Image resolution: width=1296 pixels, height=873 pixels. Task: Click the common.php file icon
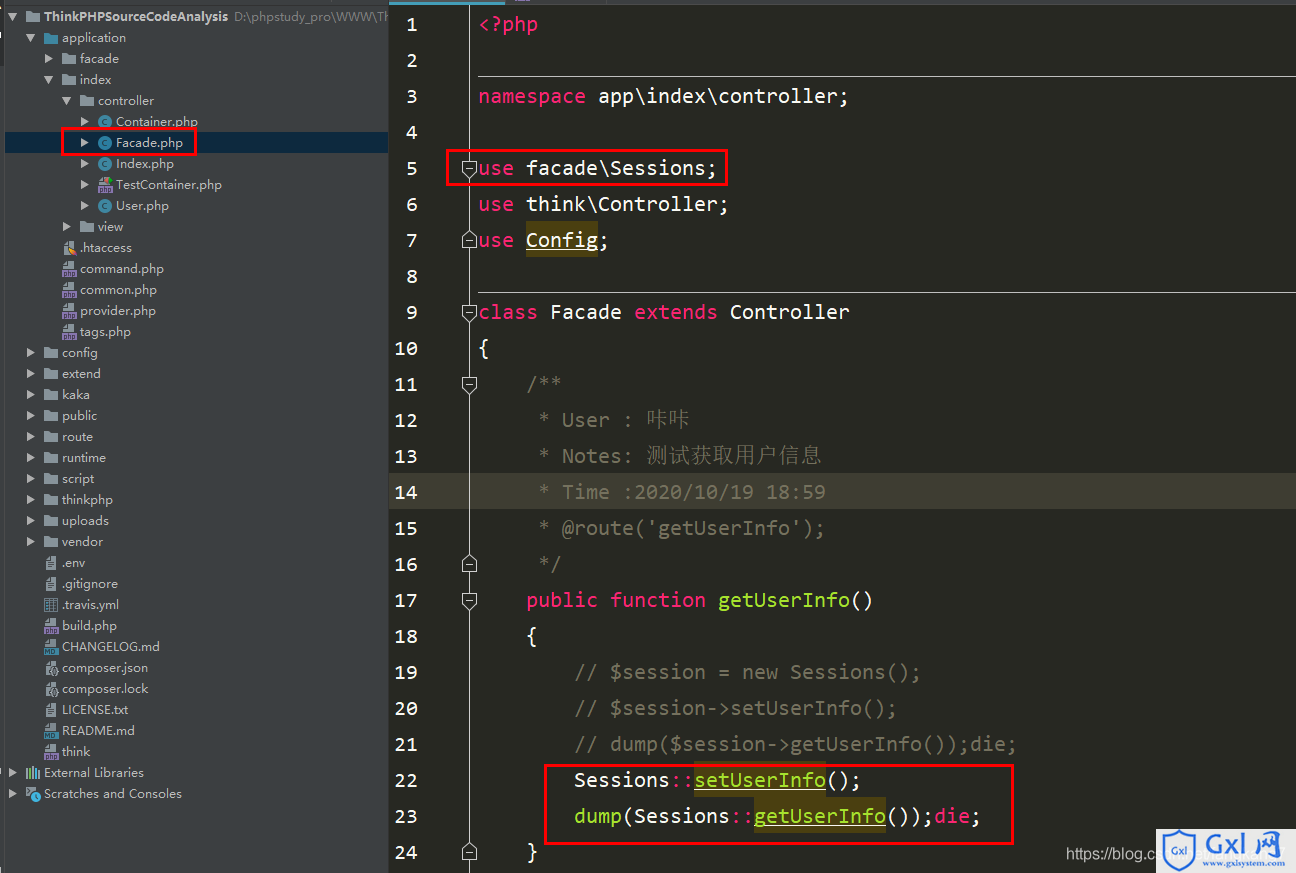point(69,290)
